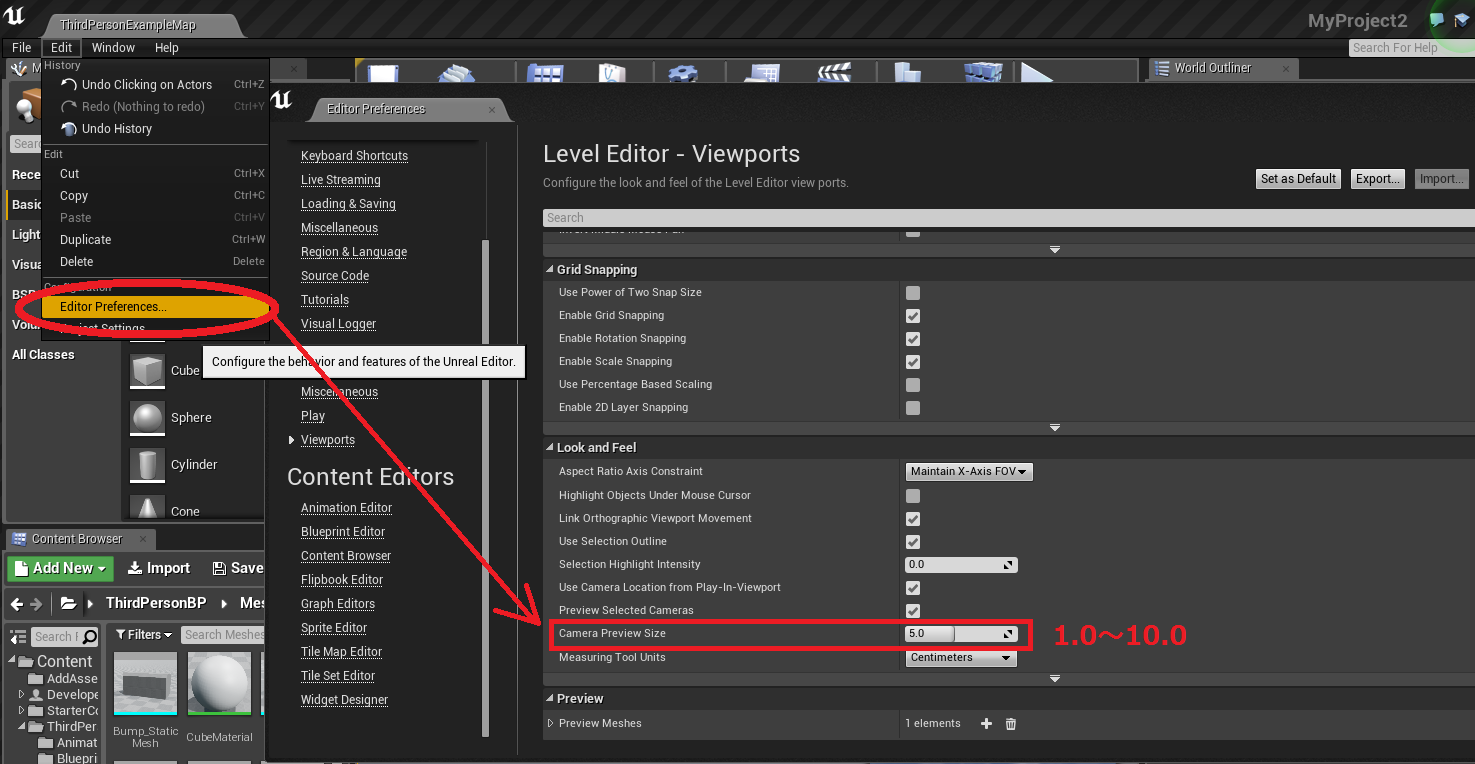
Task: Open the File menu
Action: (22, 48)
